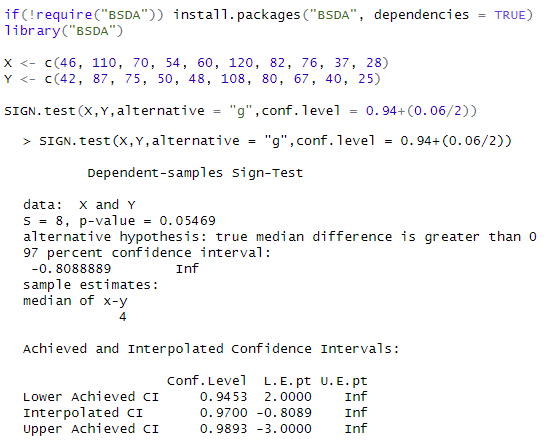Click the install.packages function call

(353, 15)
